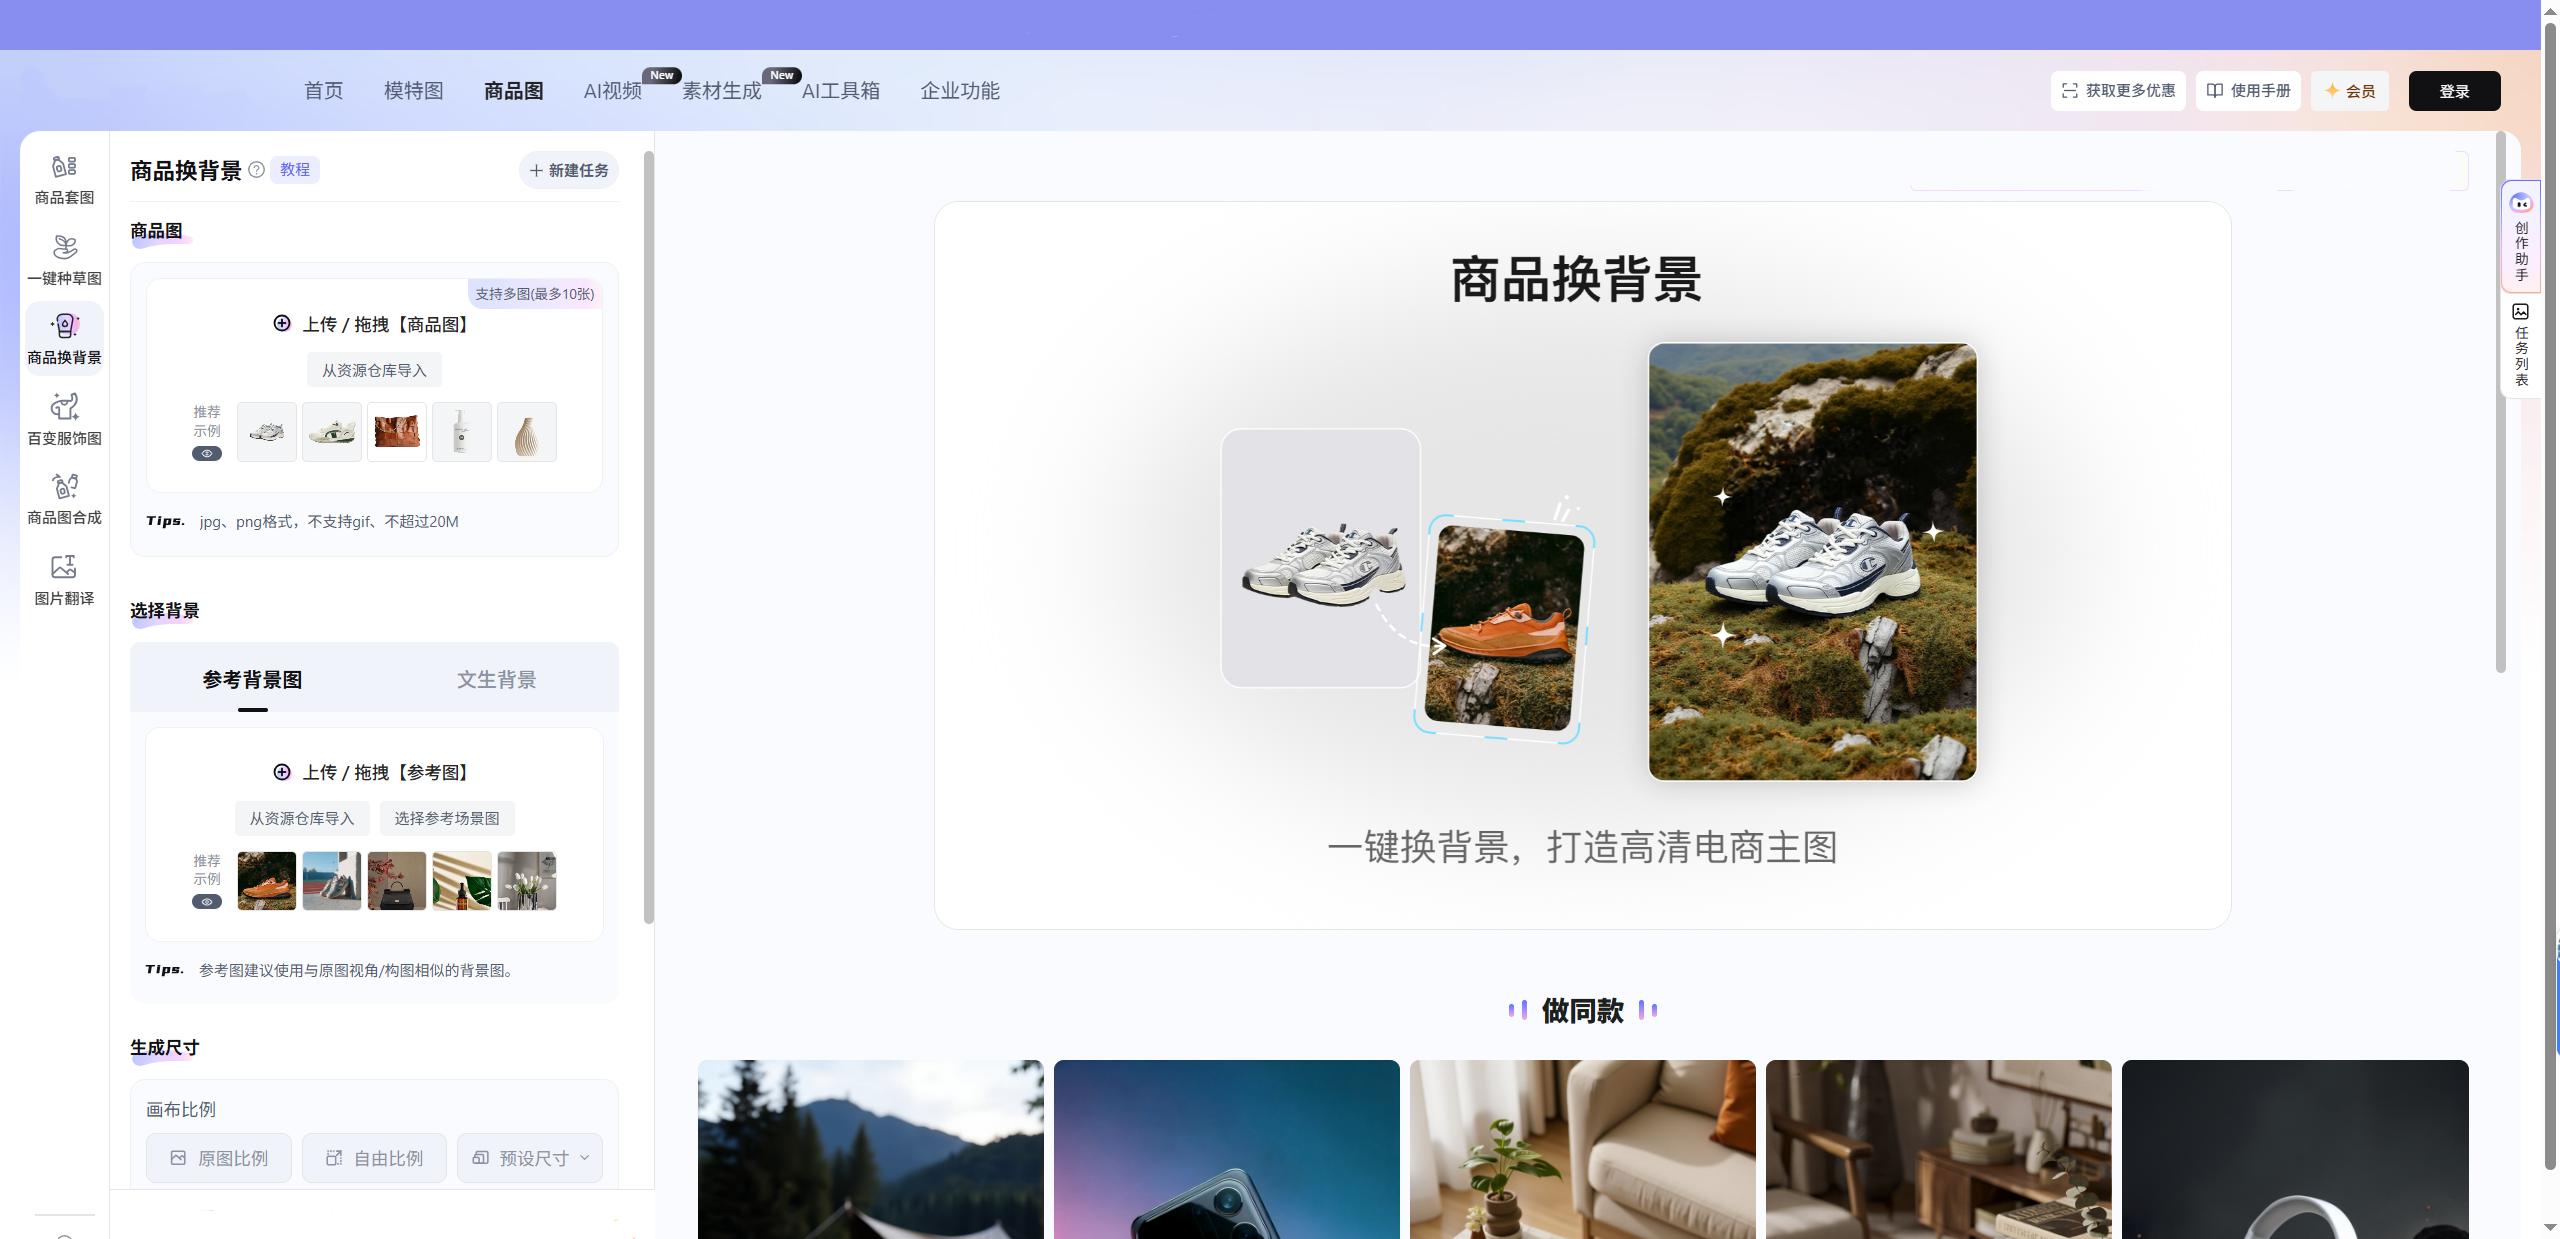Click 从资源仓库导入 under 商品图

click(374, 370)
